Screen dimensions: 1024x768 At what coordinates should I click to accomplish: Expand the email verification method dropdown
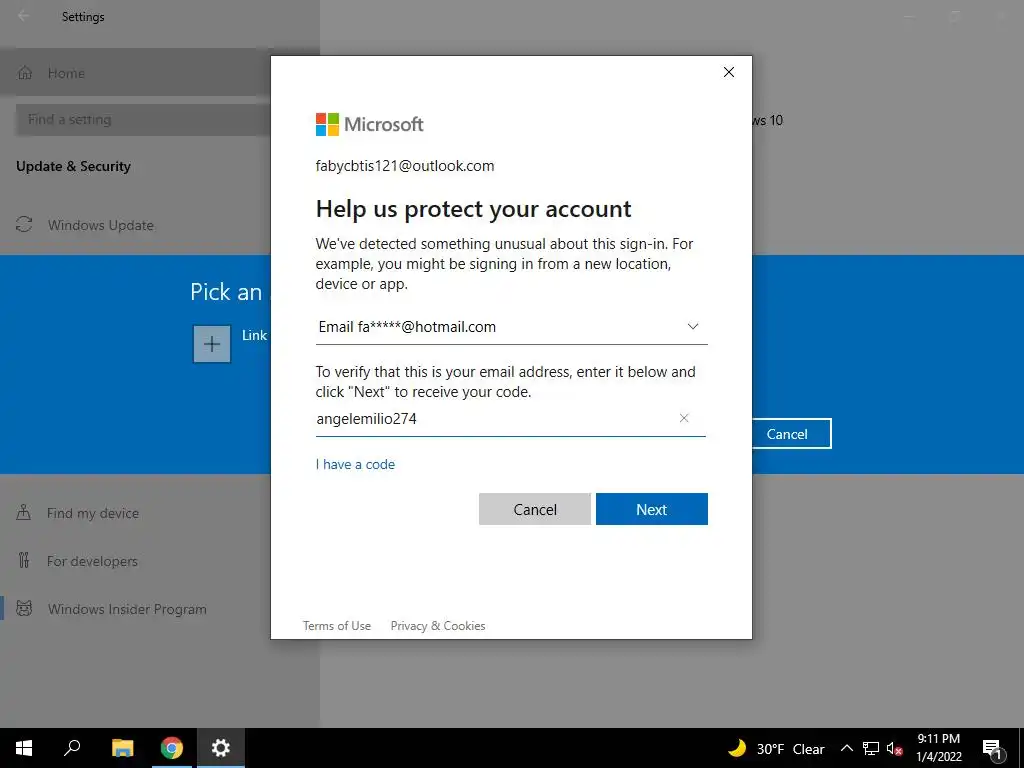click(x=693, y=327)
